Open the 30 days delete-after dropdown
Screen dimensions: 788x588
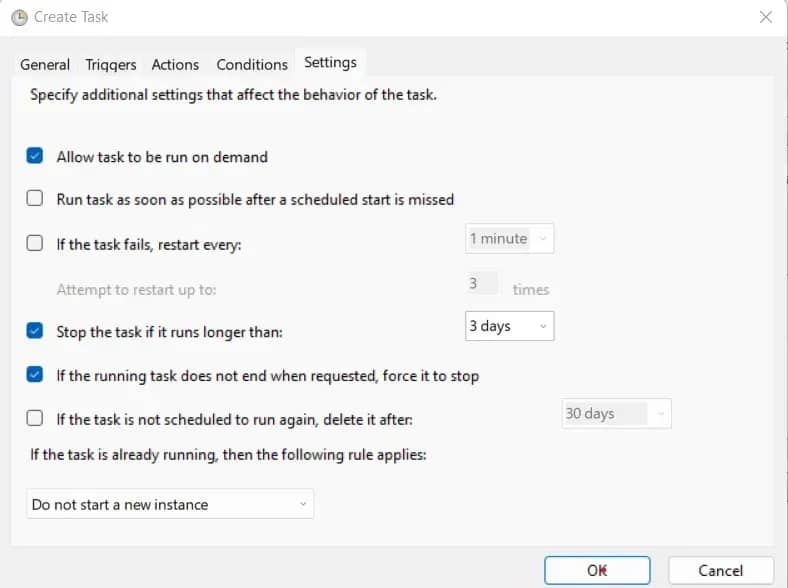[x=617, y=413]
